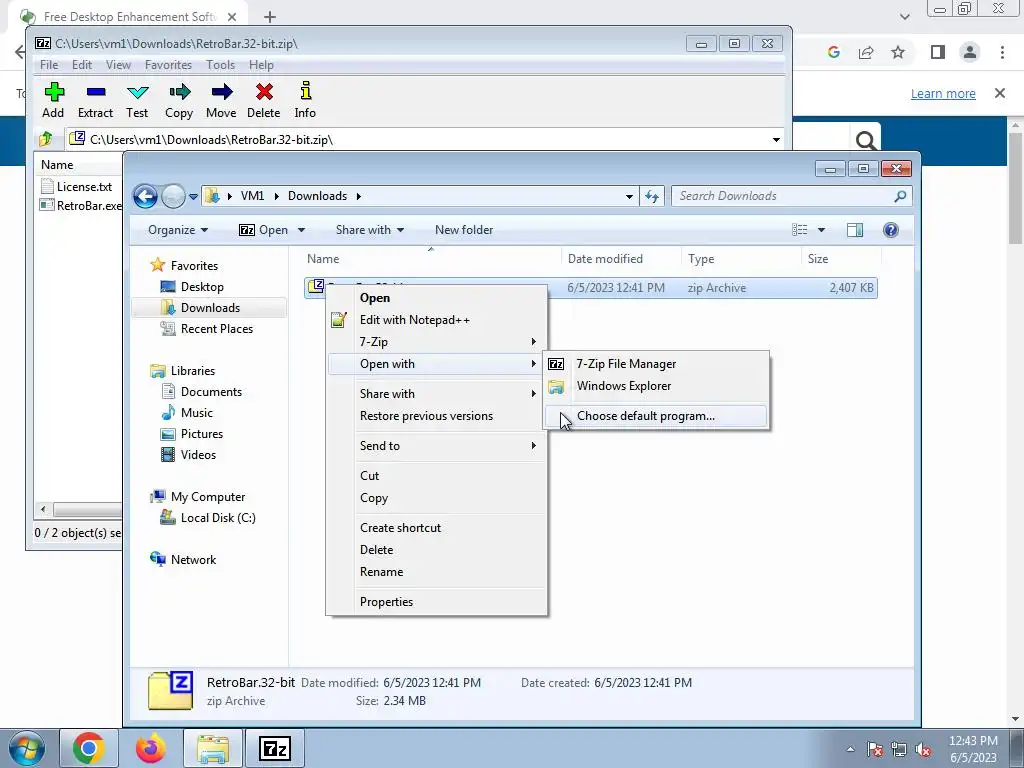Select Properties in context menu
This screenshot has width=1024, height=768.
point(436,601)
